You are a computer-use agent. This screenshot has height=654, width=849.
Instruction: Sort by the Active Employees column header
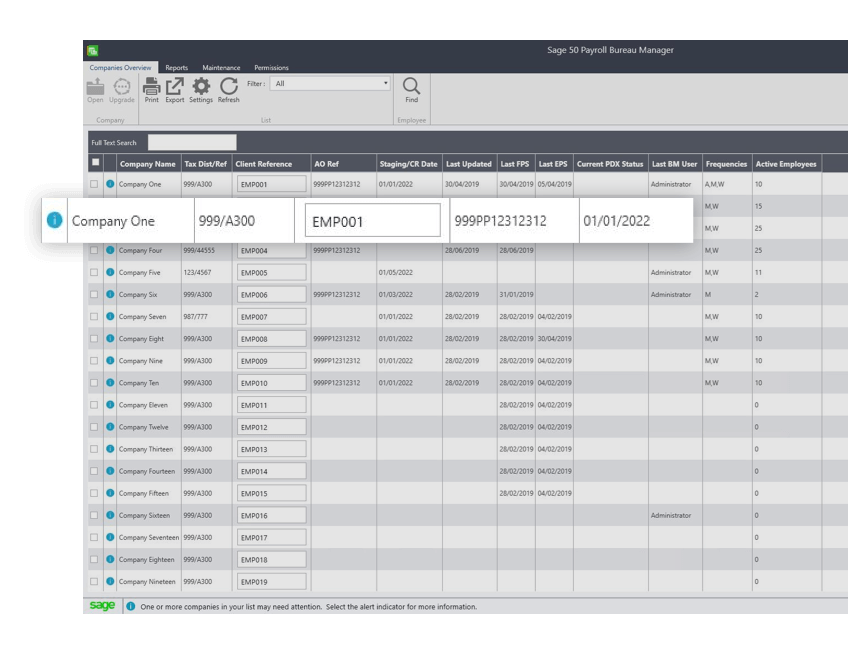(785, 164)
